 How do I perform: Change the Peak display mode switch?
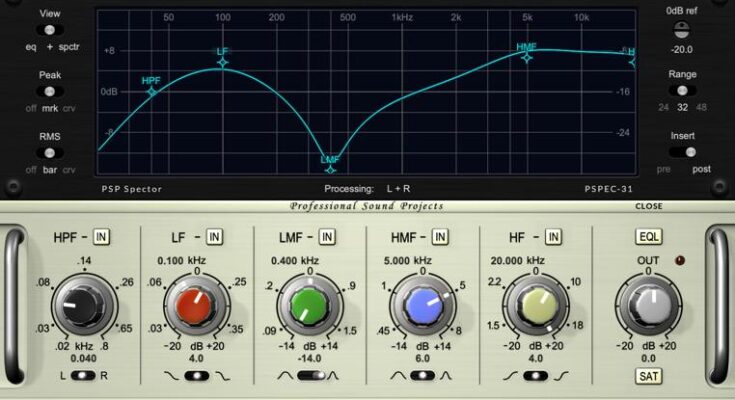pyautogui.click(x=49, y=92)
